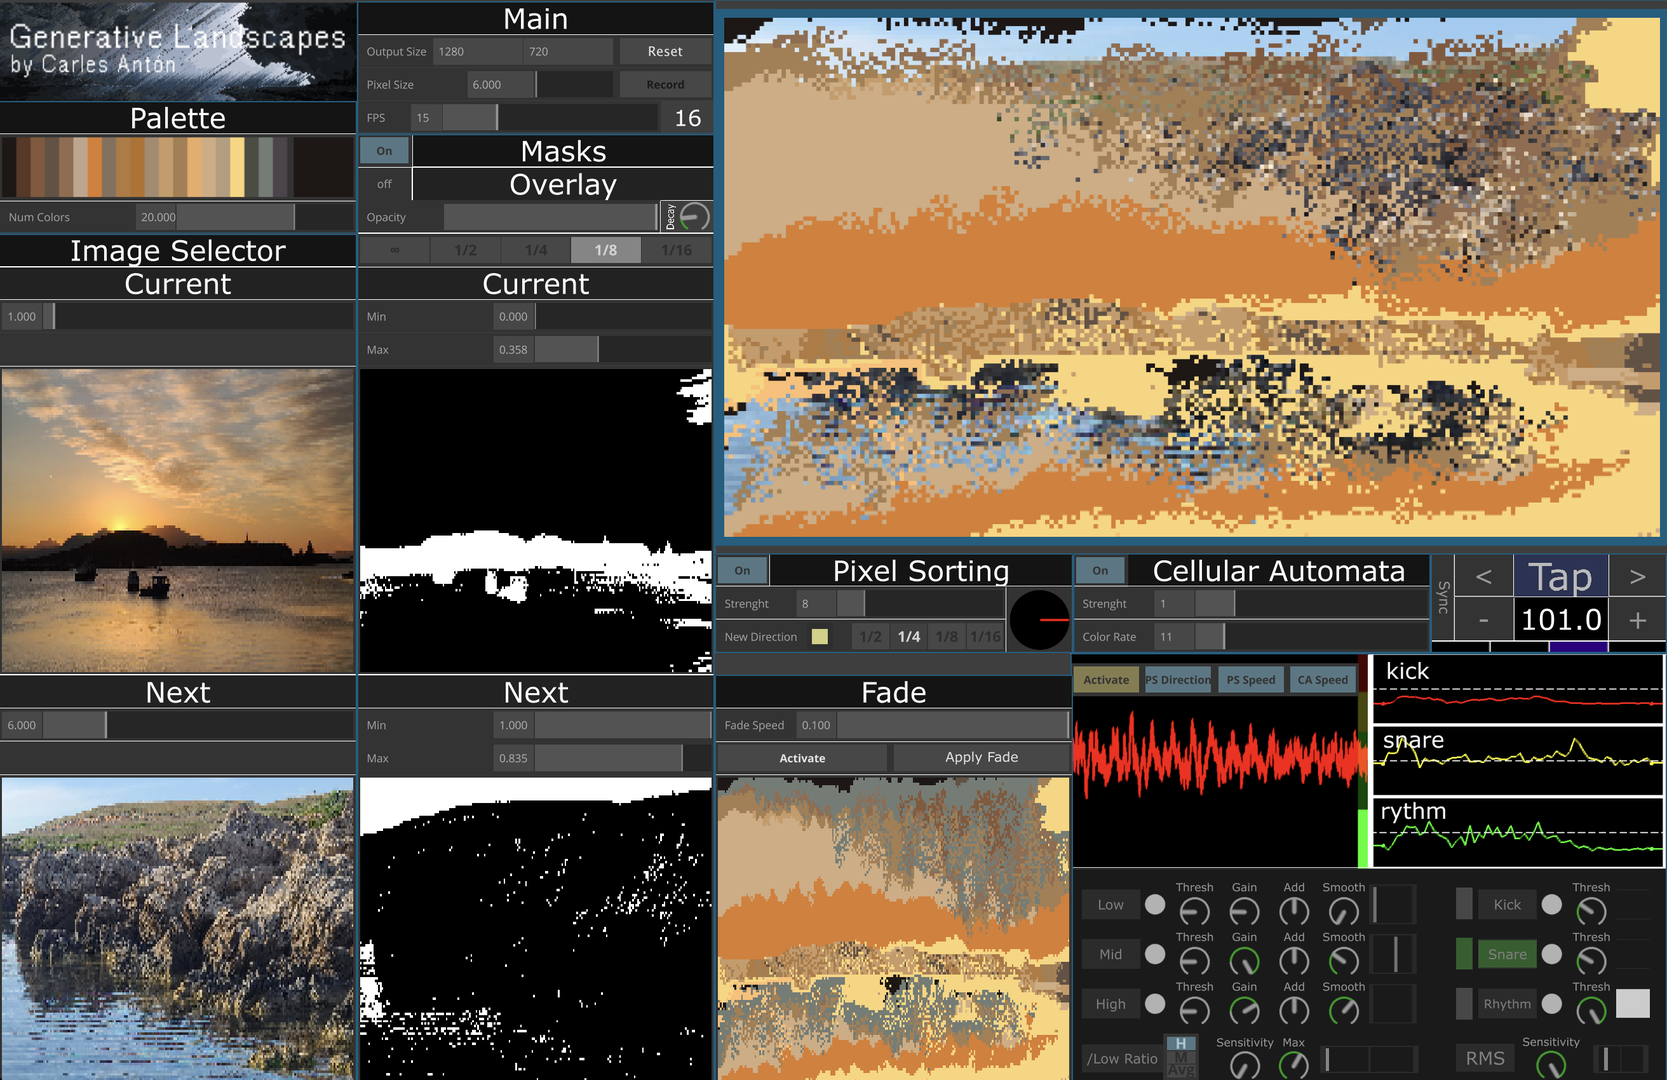Click the yellow New Direction color swatch
This screenshot has height=1080, width=1667.
point(821,636)
